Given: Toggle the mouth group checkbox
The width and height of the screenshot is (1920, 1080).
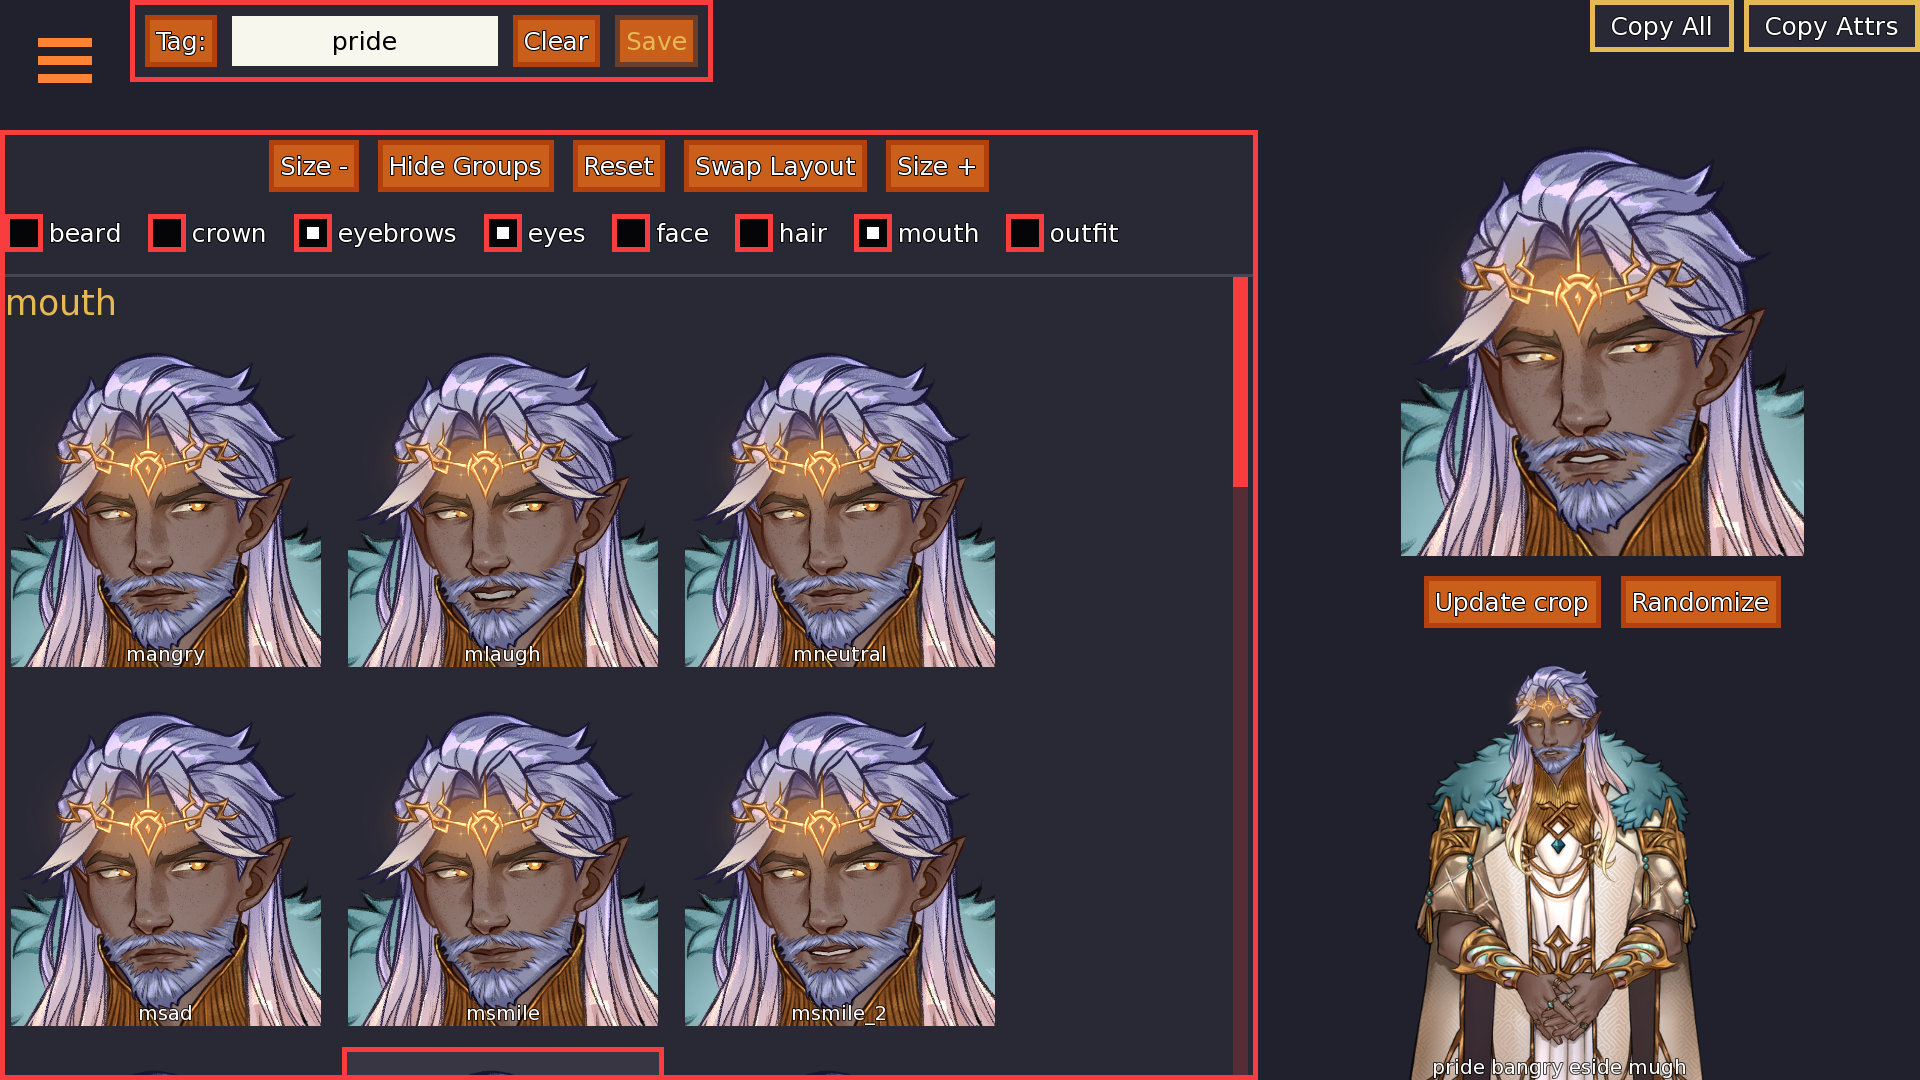Looking at the screenshot, I should pyautogui.click(x=873, y=233).
